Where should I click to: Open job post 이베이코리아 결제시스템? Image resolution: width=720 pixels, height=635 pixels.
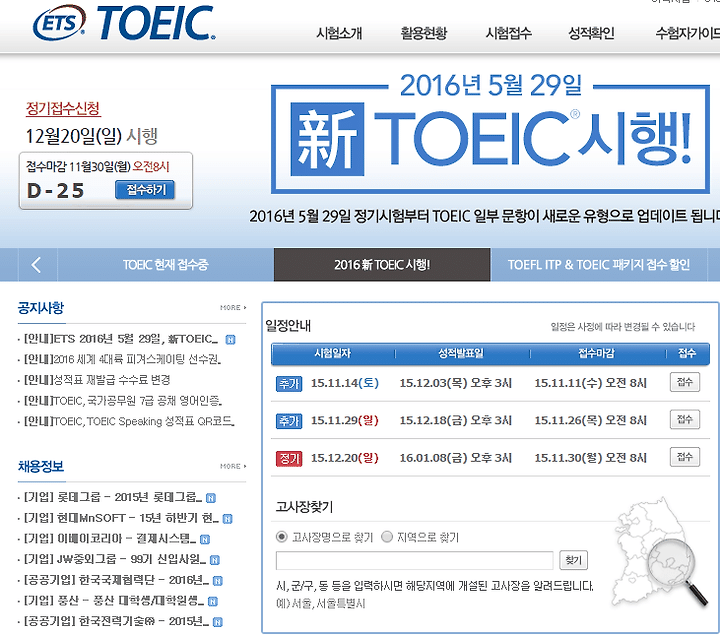110,539
